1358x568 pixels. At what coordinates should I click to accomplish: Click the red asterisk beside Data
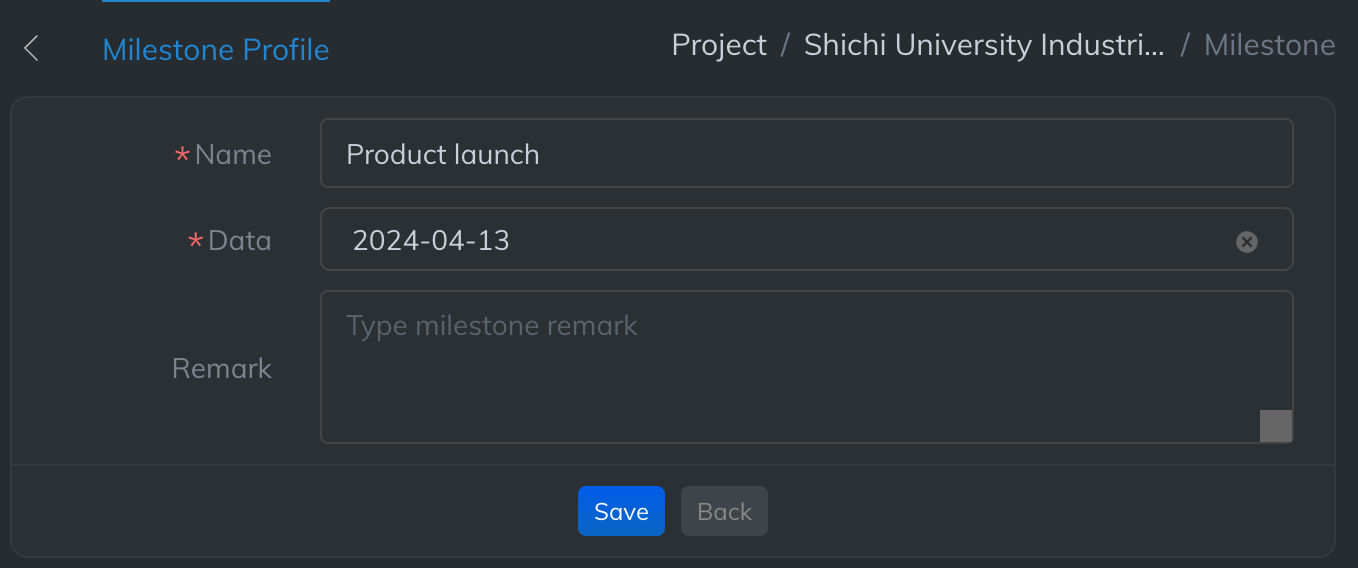tap(196, 242)
